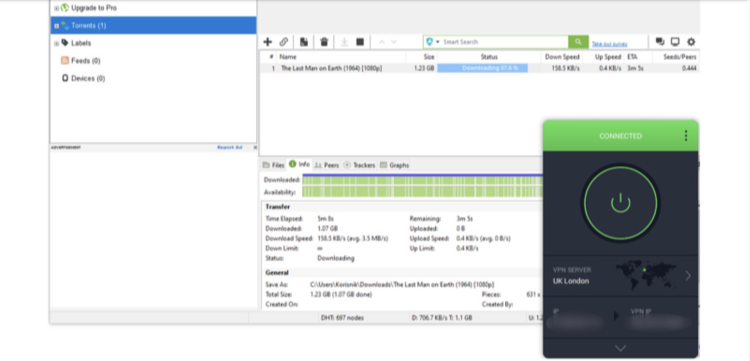Expand VPN panel with bottom chevron

click(x=620, y=348)
